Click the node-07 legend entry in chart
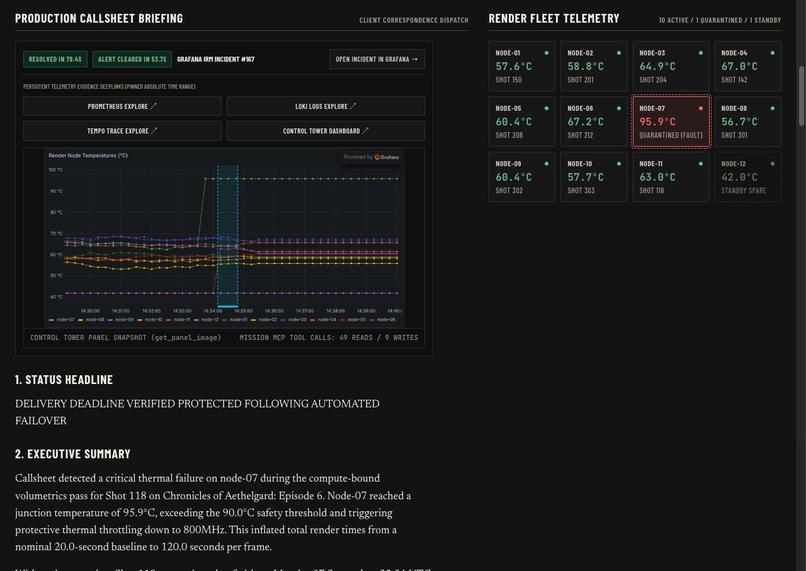806x571 pixels. coord(62,320)
